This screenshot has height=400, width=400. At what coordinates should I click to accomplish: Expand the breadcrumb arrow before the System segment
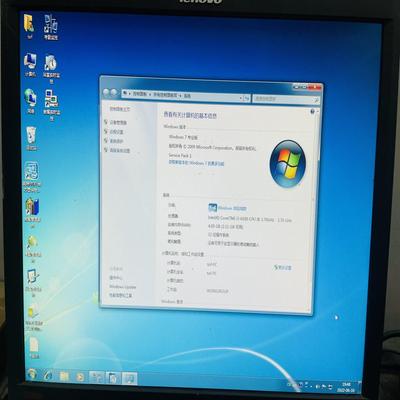click(180, 96)
